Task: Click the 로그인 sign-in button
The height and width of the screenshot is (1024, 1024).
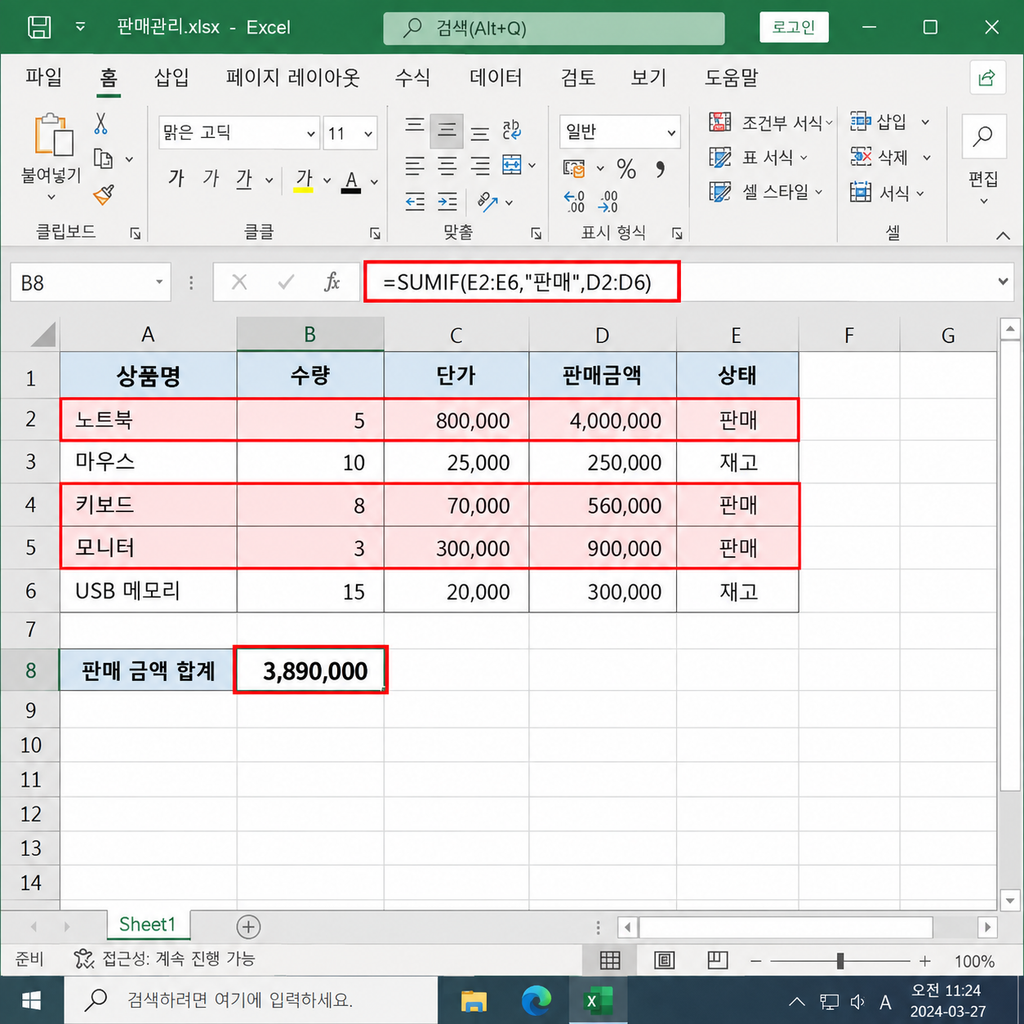Action: [x=793, y=27]
